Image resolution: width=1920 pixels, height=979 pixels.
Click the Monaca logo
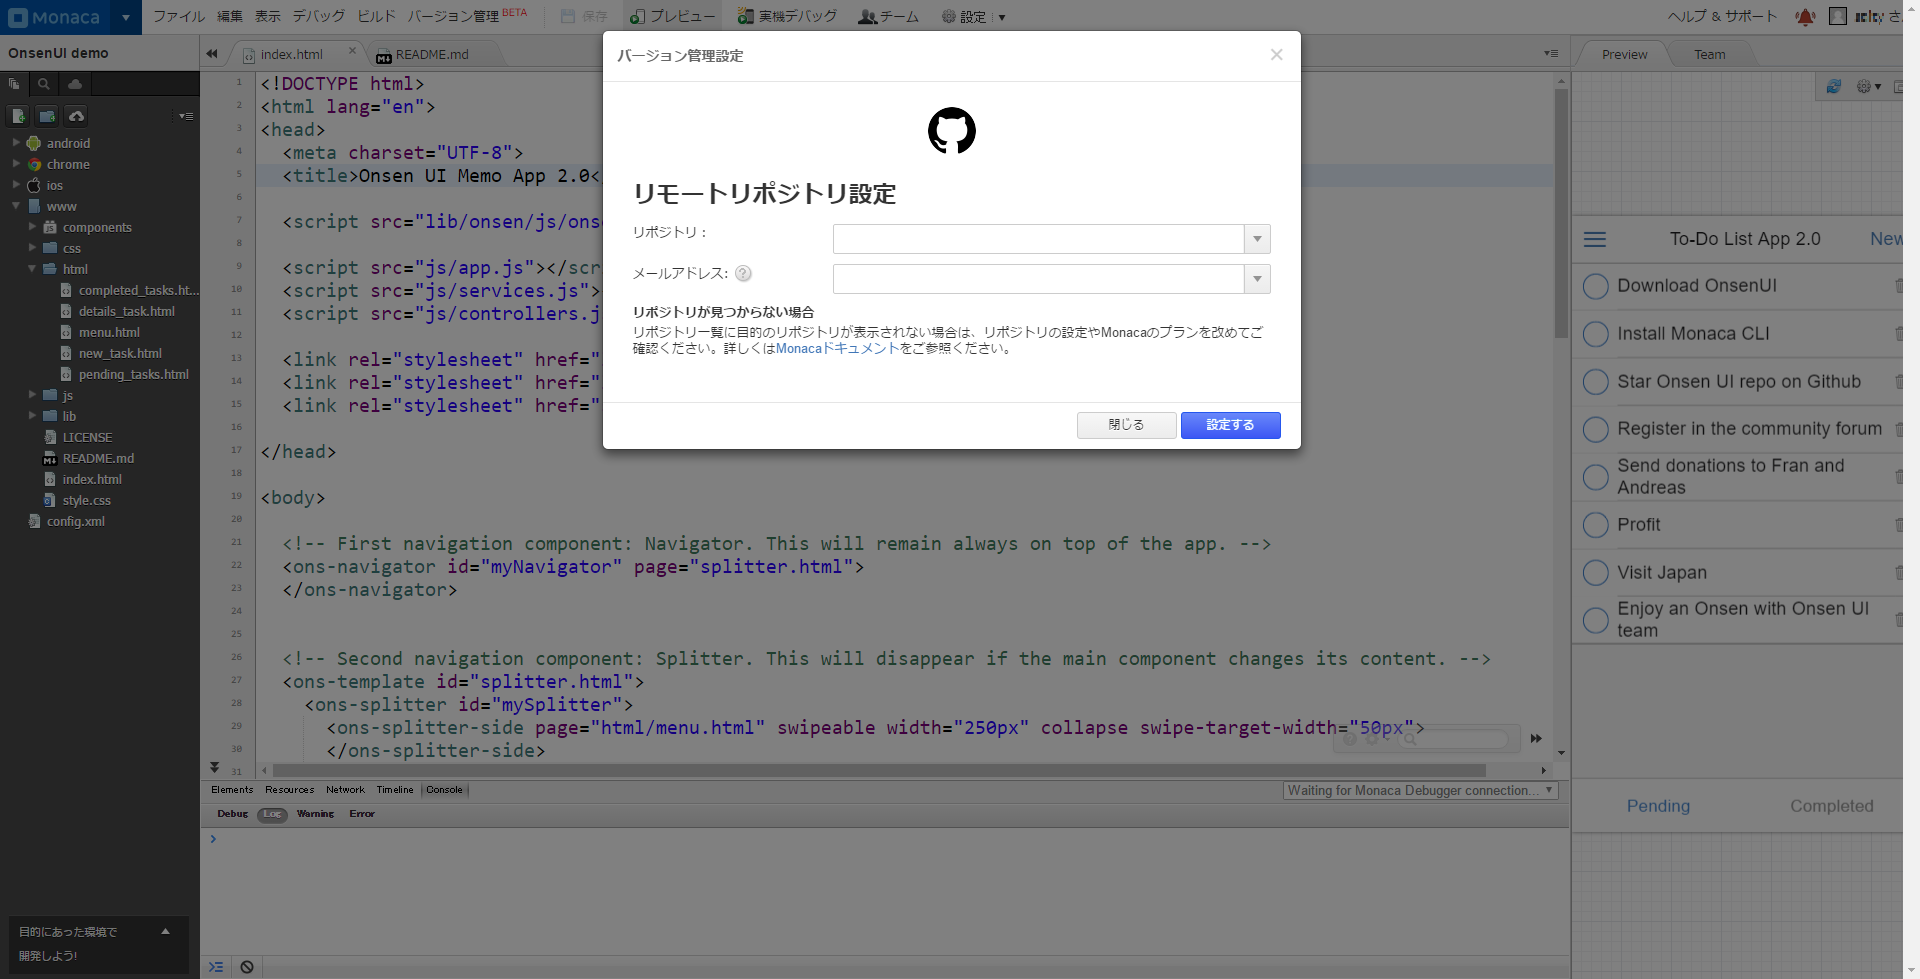(x=54, y=17)
